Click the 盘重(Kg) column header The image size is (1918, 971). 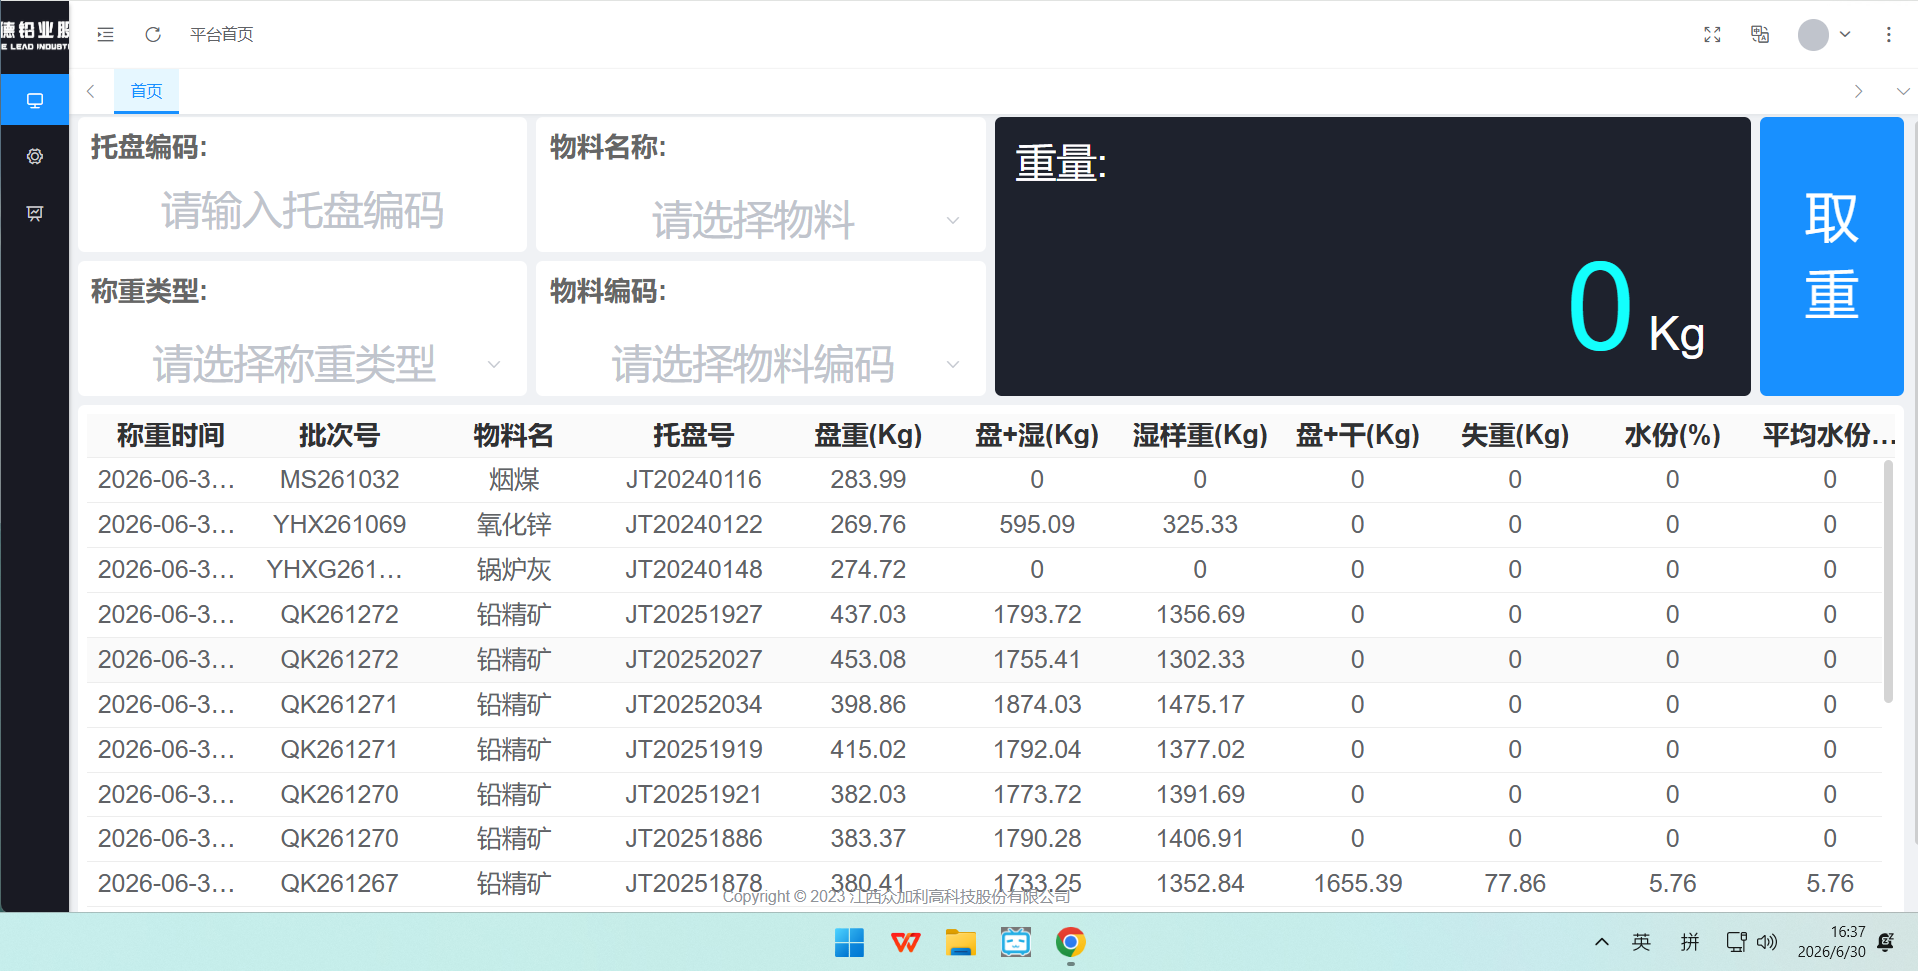pyautogui.click(x=868, y=436)
